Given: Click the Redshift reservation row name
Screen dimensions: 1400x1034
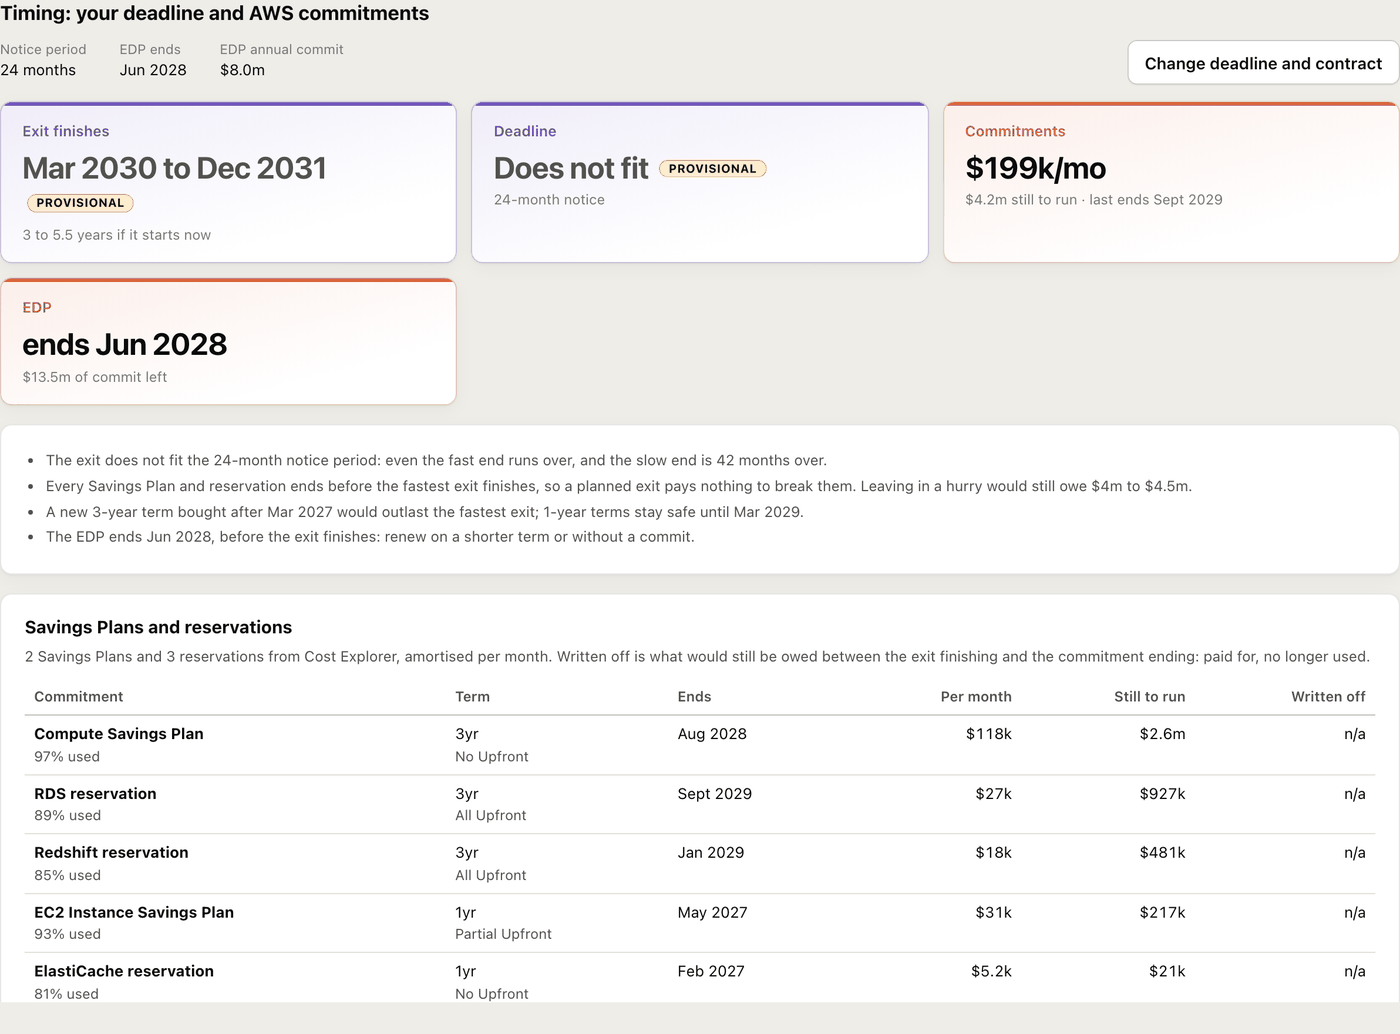Looking at the screenshot, I should click(111, 853).
